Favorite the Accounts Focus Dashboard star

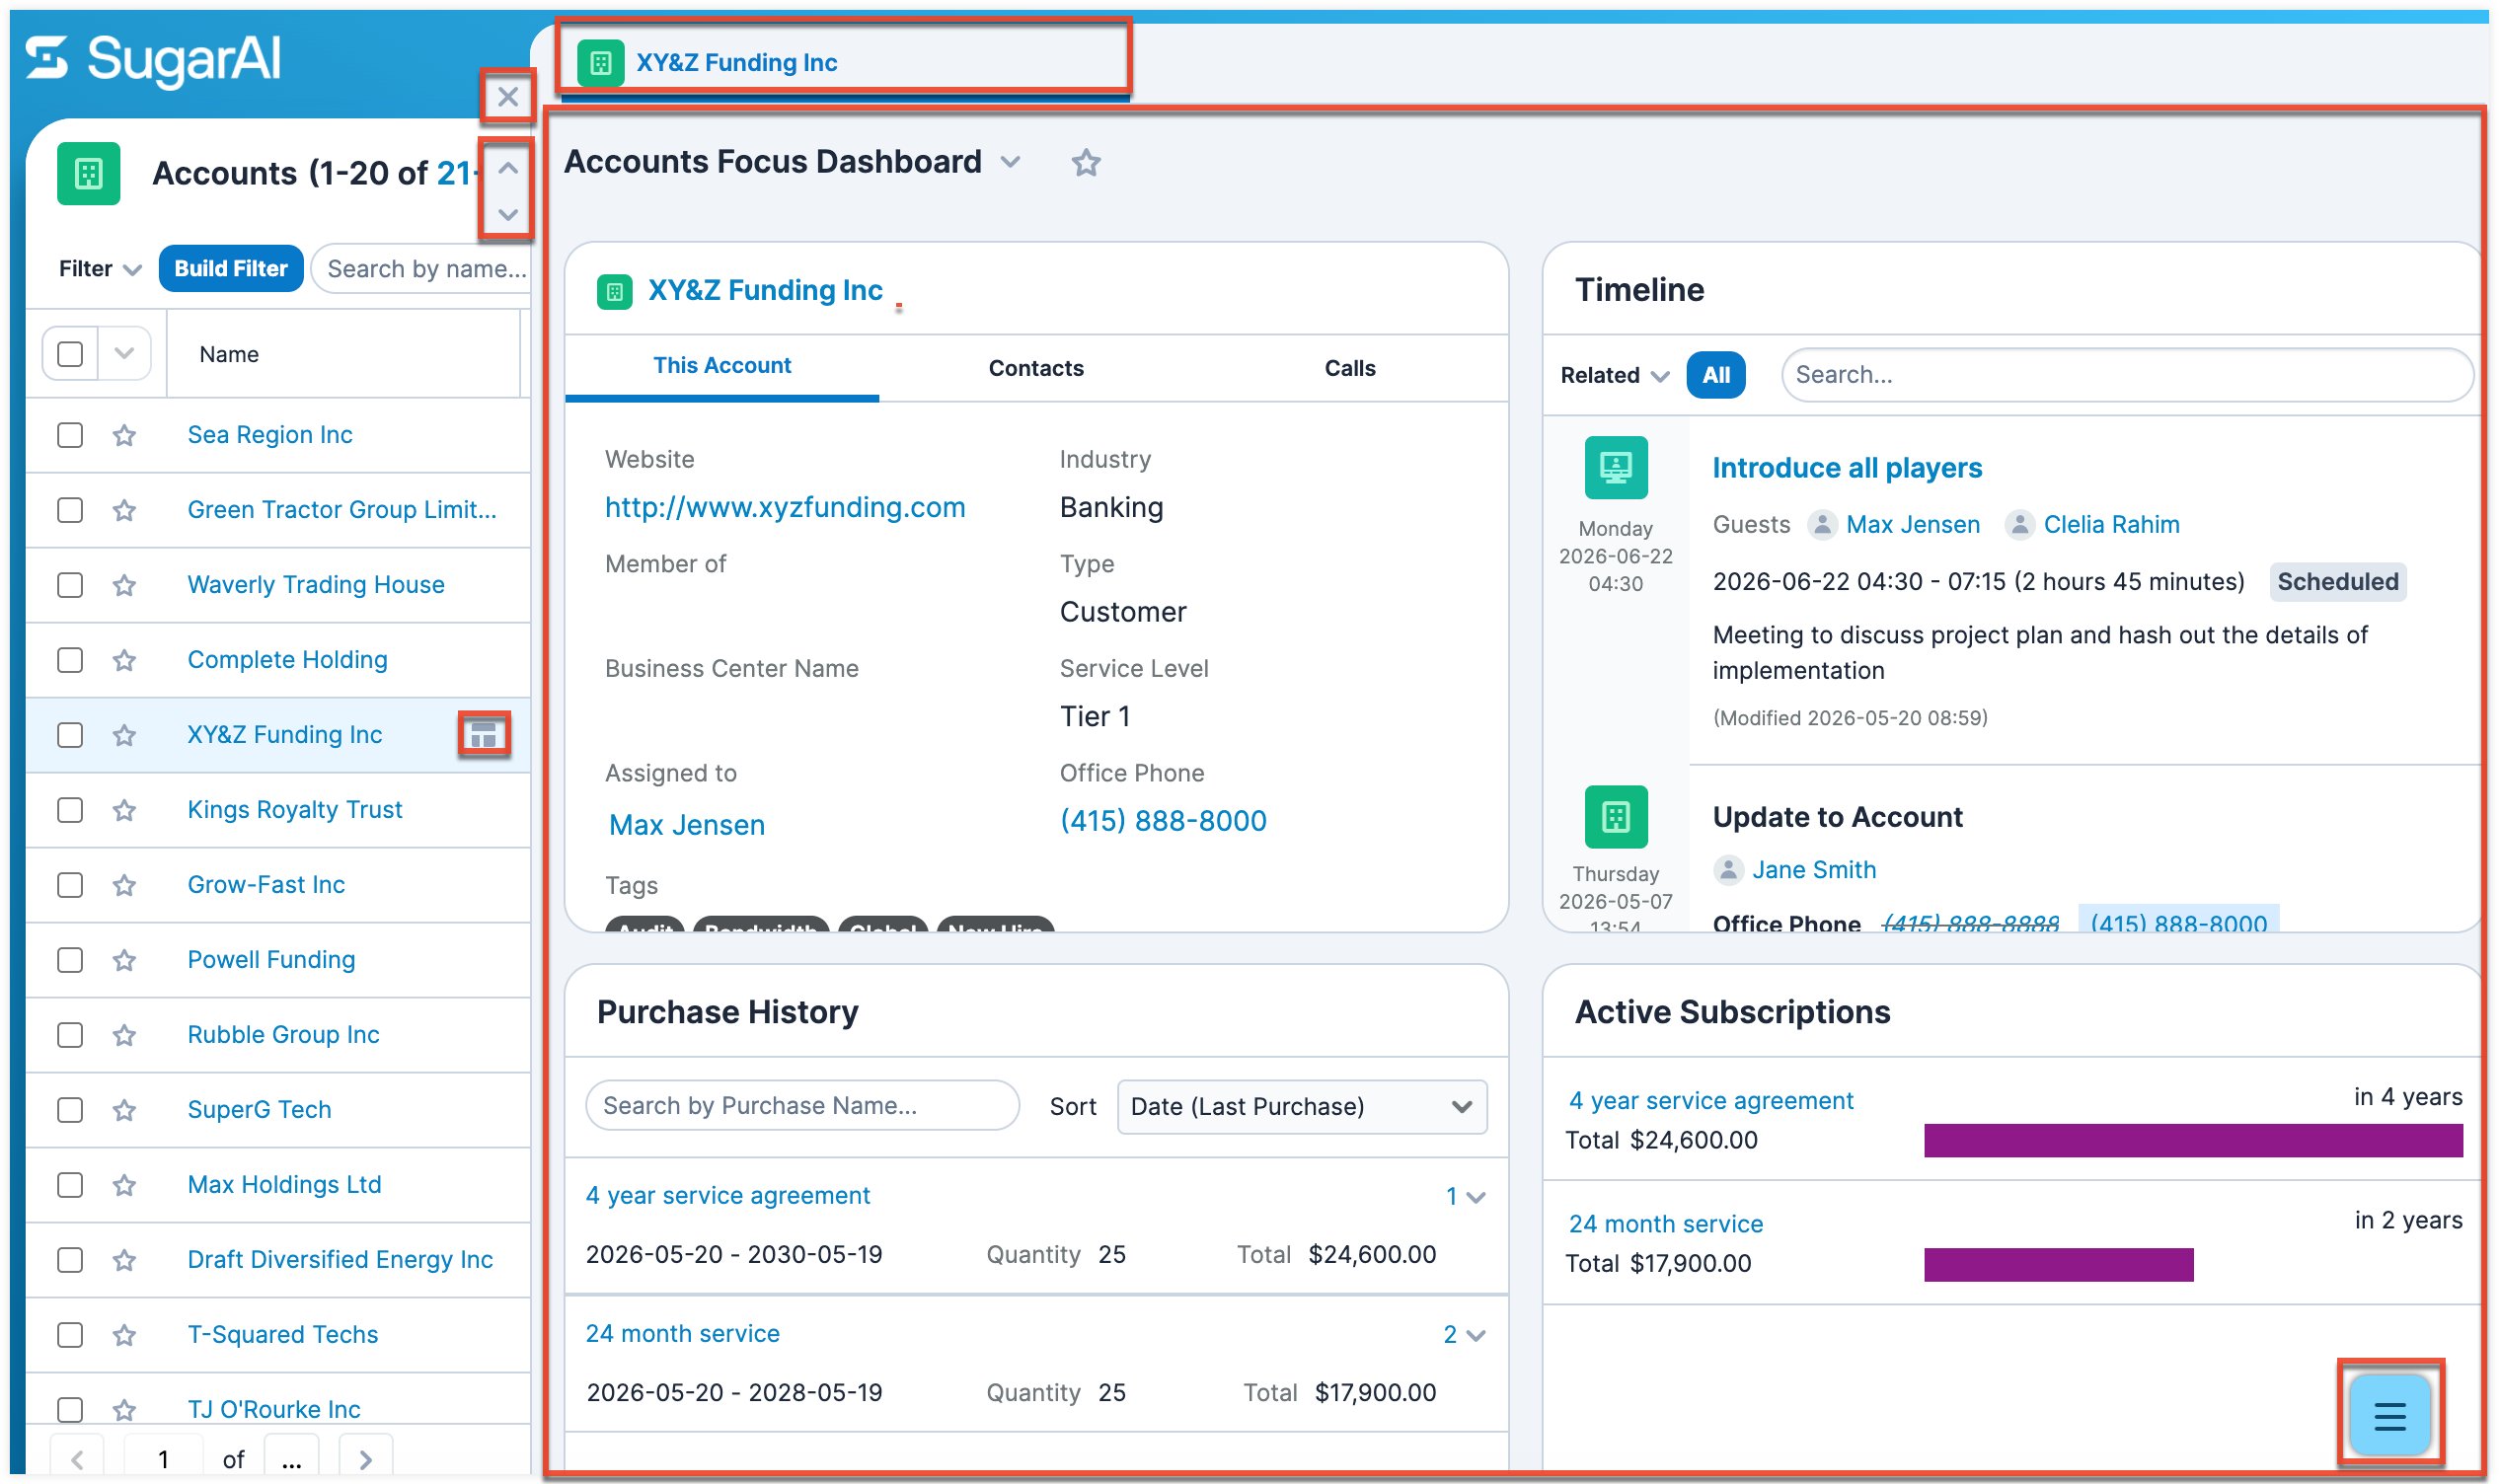click(1086, 162)
